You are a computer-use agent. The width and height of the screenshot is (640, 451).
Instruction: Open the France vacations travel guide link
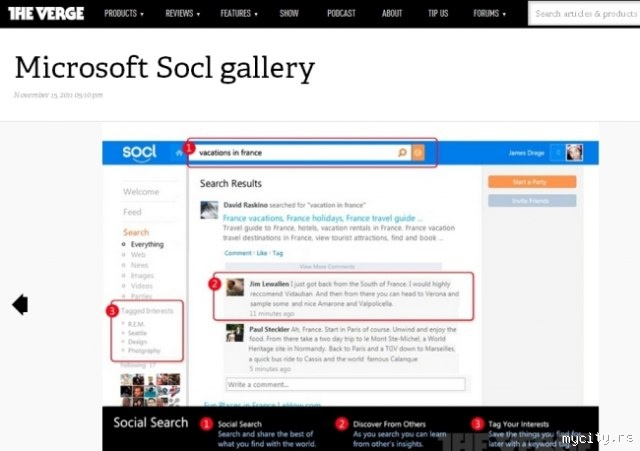click(322, 218)
